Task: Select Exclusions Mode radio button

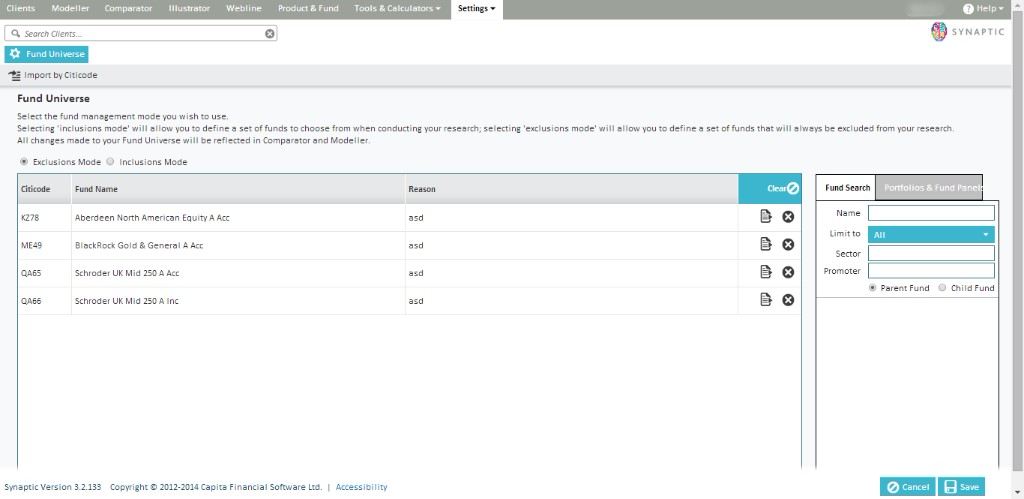Action: pyautogui.click(x=24, y=161)
